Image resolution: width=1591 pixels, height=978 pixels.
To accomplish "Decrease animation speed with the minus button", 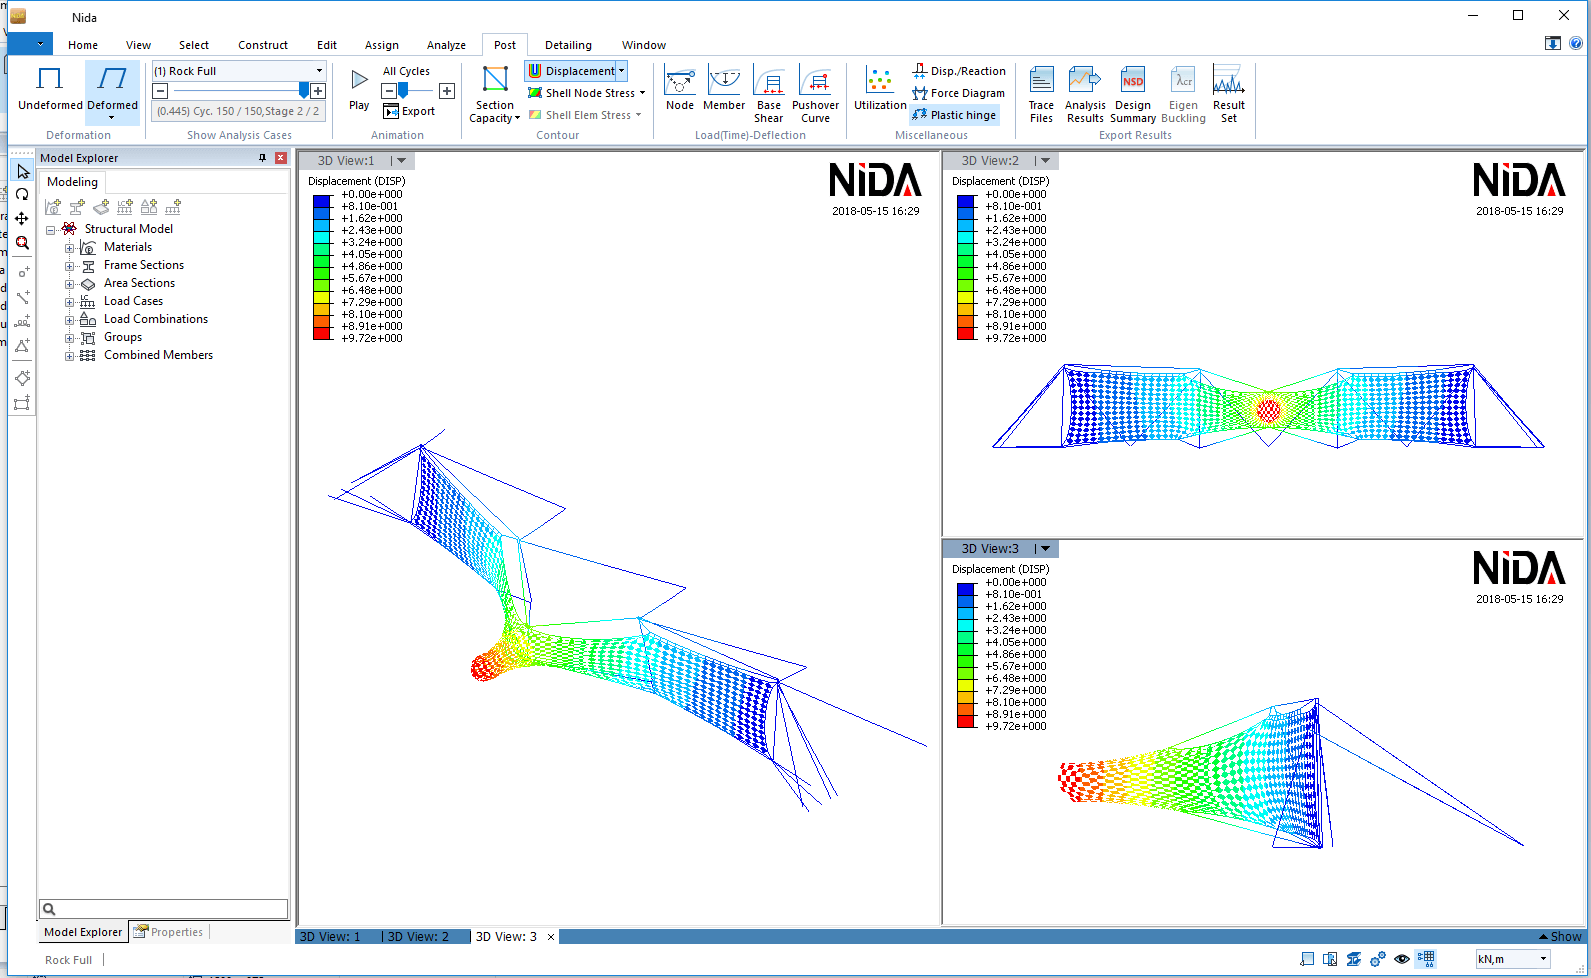I will [389, 91].
